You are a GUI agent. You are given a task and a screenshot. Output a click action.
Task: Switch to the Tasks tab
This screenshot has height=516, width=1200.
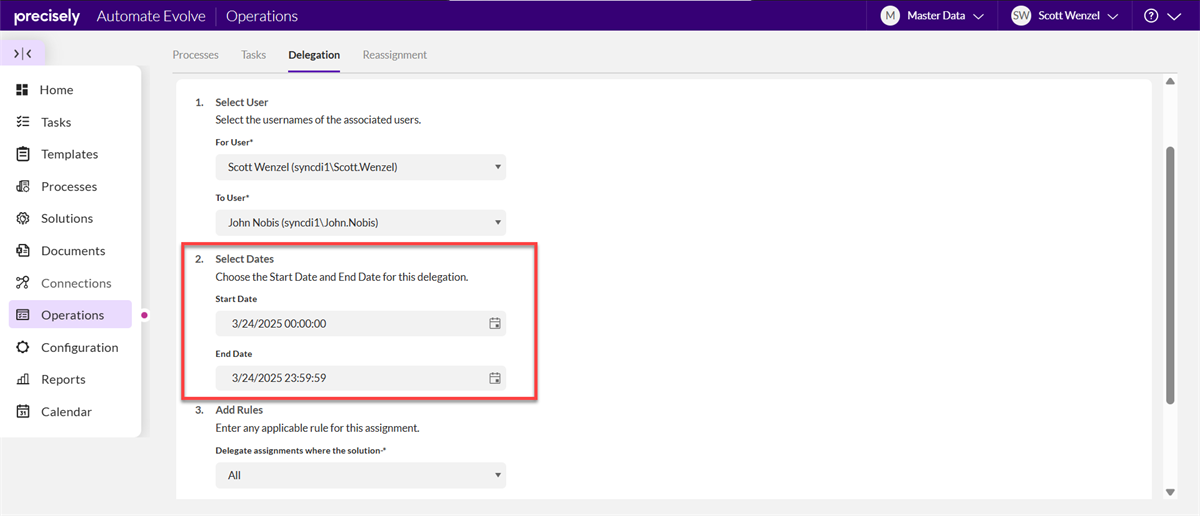[x=254, y=55]
